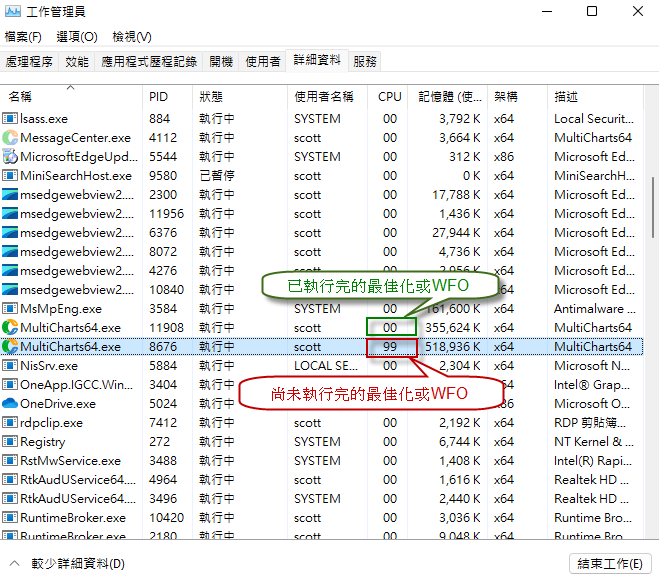This screenshot has width=659, height=586.
Task: Sort by the 描述 column header
Action: click(595, 97)
